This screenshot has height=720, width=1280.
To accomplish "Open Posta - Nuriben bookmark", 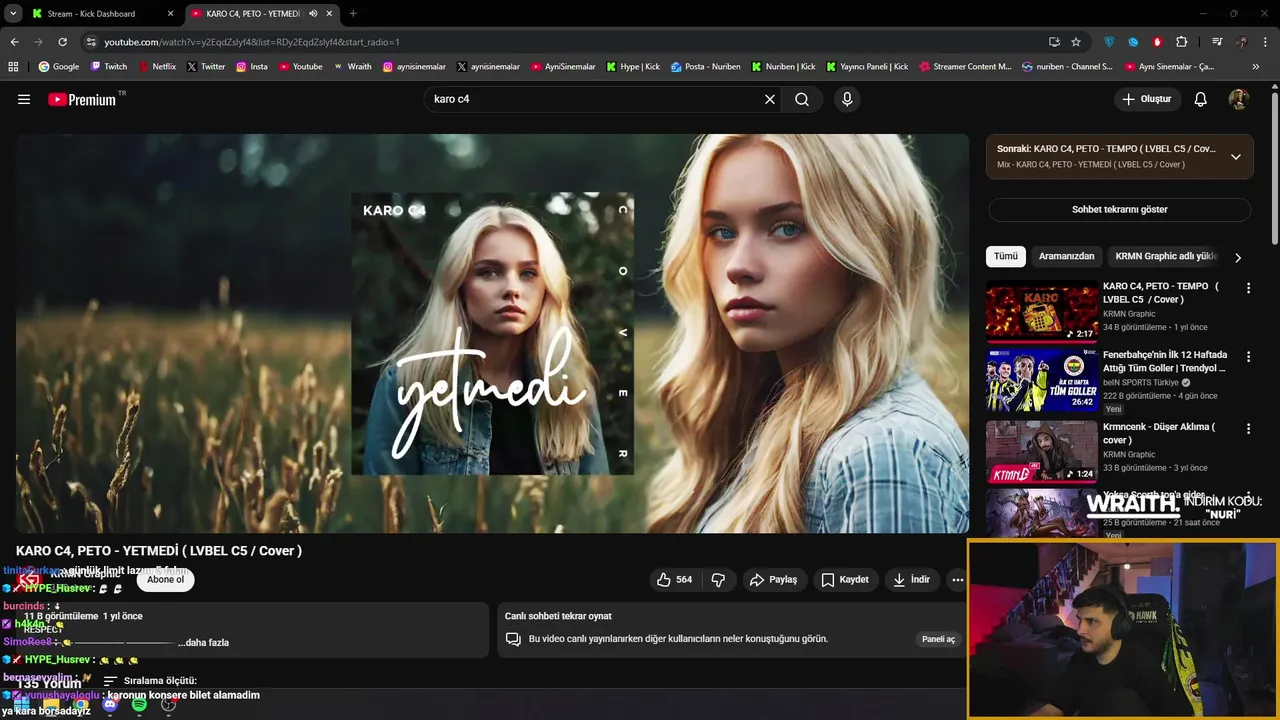I will (706, 66).
